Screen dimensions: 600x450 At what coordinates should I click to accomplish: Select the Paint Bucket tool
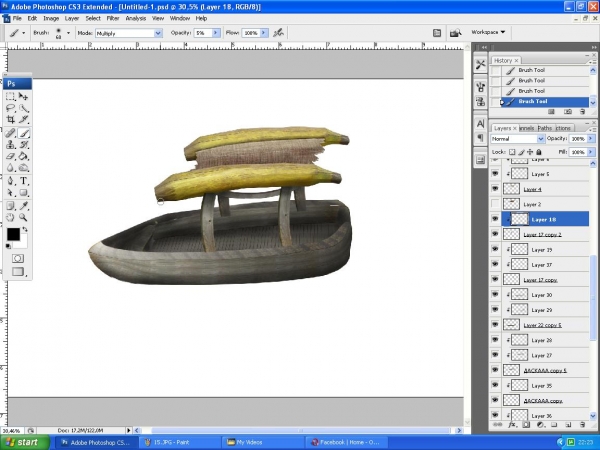click(x=23, y=156)
